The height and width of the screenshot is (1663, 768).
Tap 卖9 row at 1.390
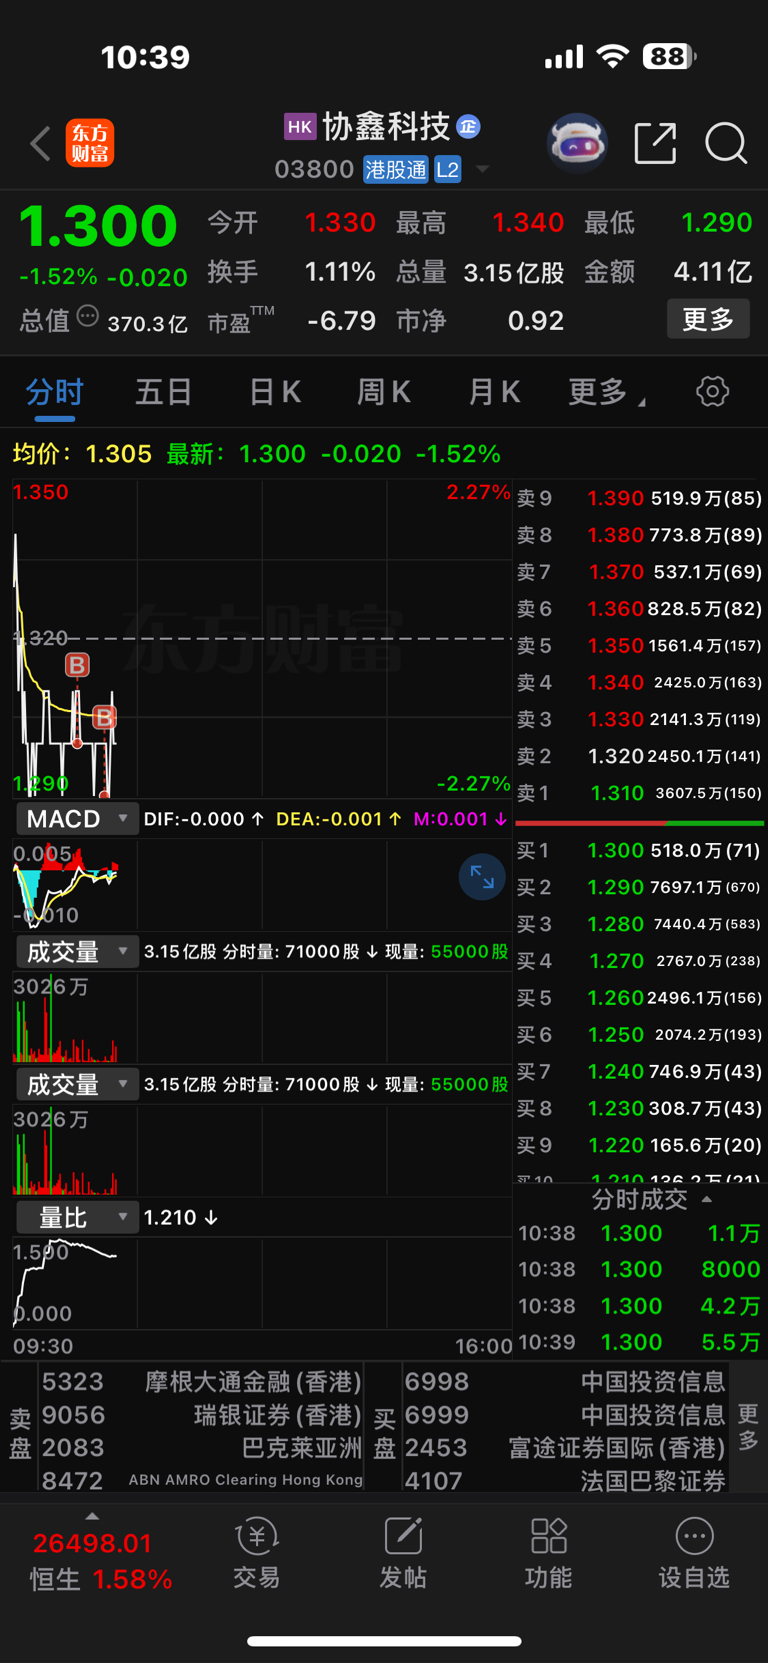click(640, 498)
